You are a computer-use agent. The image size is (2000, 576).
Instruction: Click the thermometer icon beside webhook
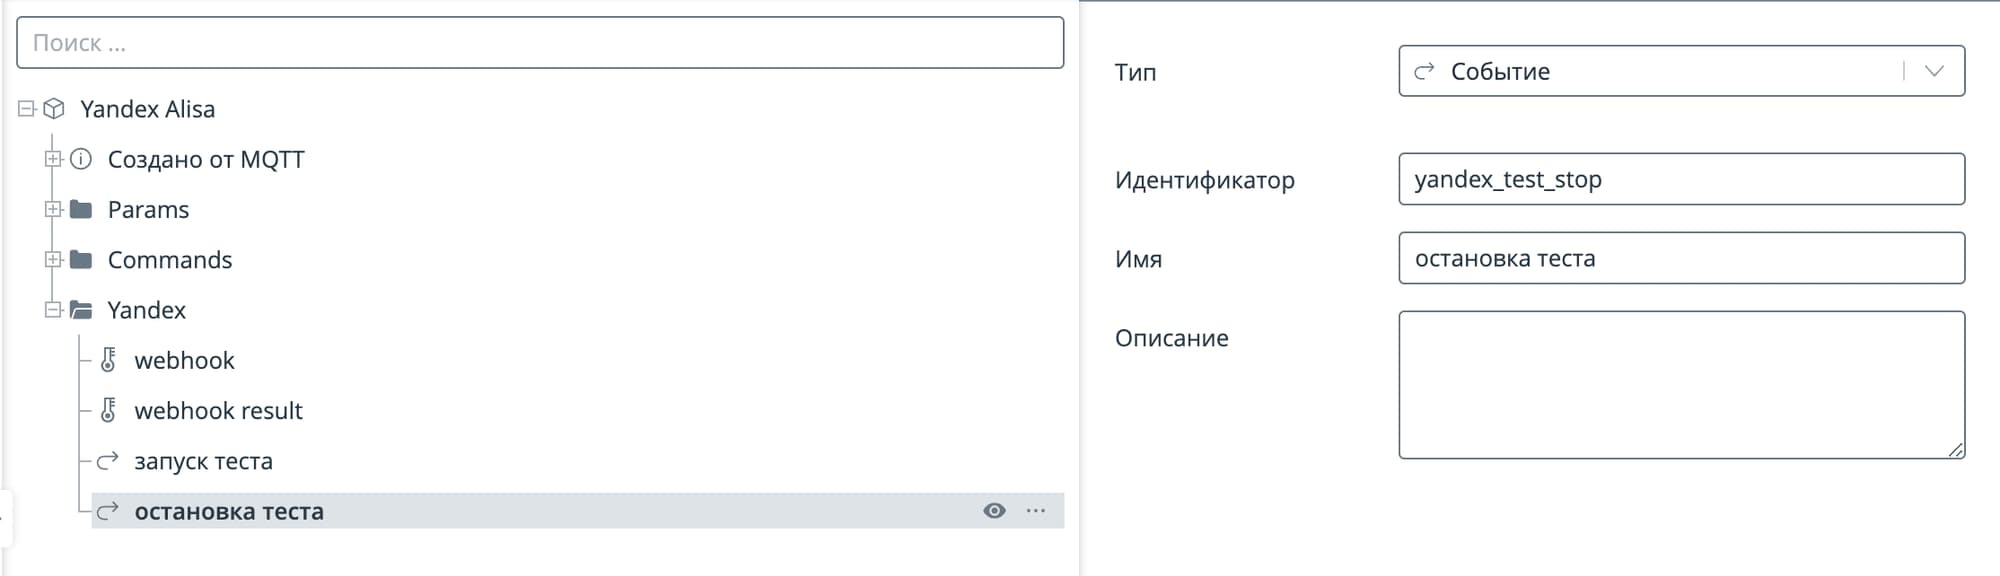pos(108,360)
